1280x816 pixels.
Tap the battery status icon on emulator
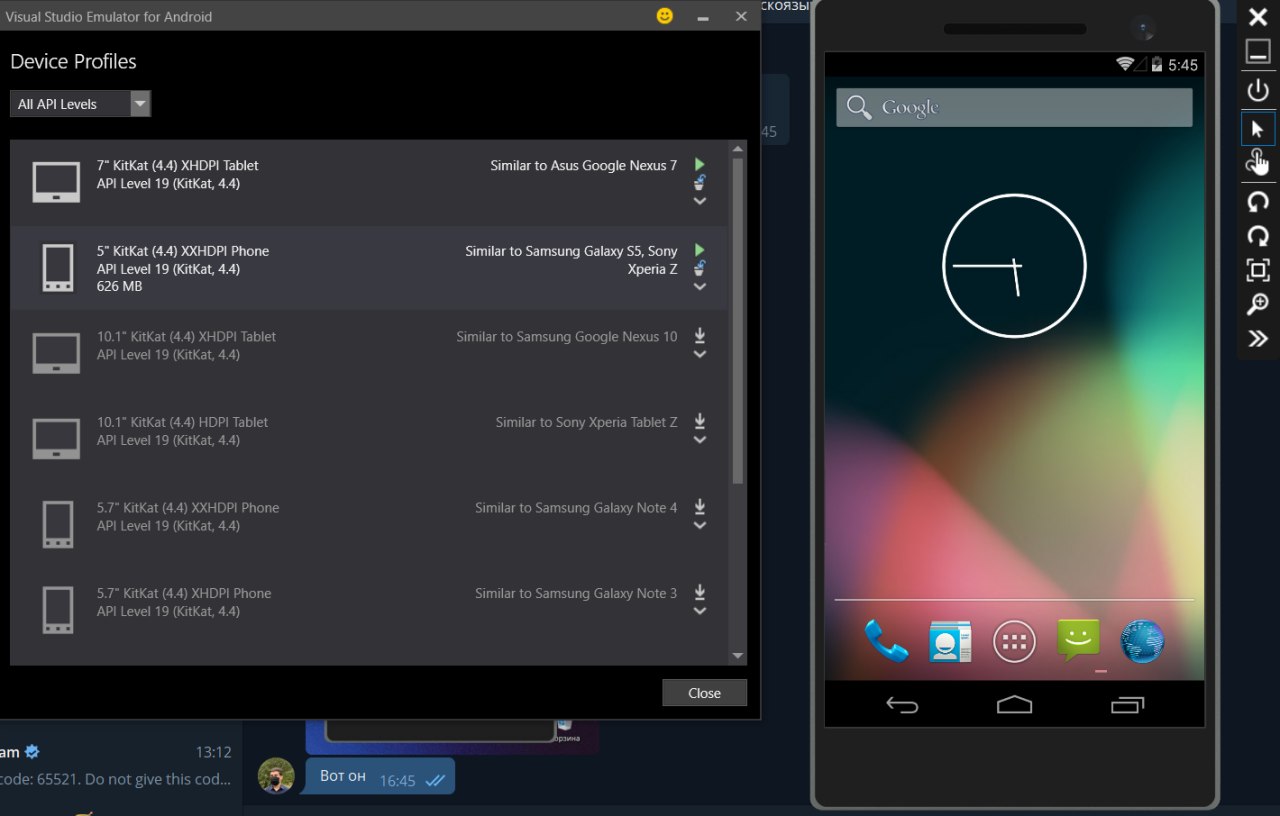pyautogui.click(x=1157, y=64)
